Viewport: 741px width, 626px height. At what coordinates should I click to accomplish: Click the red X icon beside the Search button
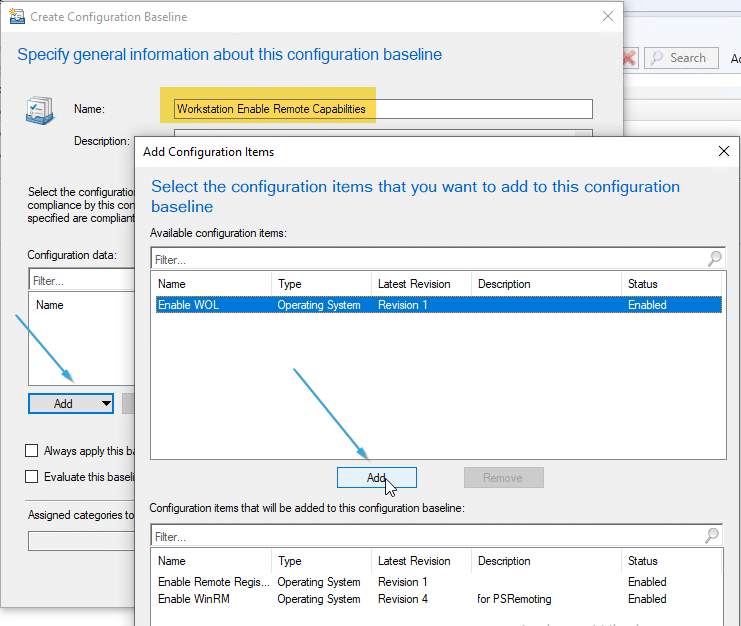click(x=629, y=58)
